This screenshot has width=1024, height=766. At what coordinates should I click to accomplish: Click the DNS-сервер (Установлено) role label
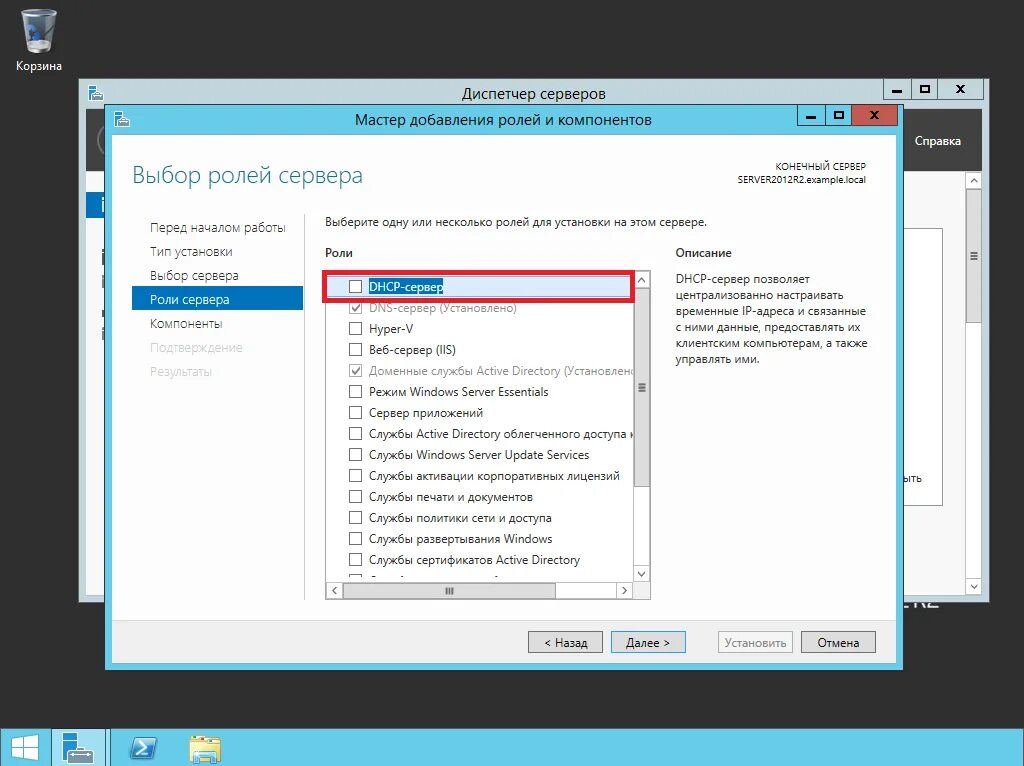pos(443,308)
